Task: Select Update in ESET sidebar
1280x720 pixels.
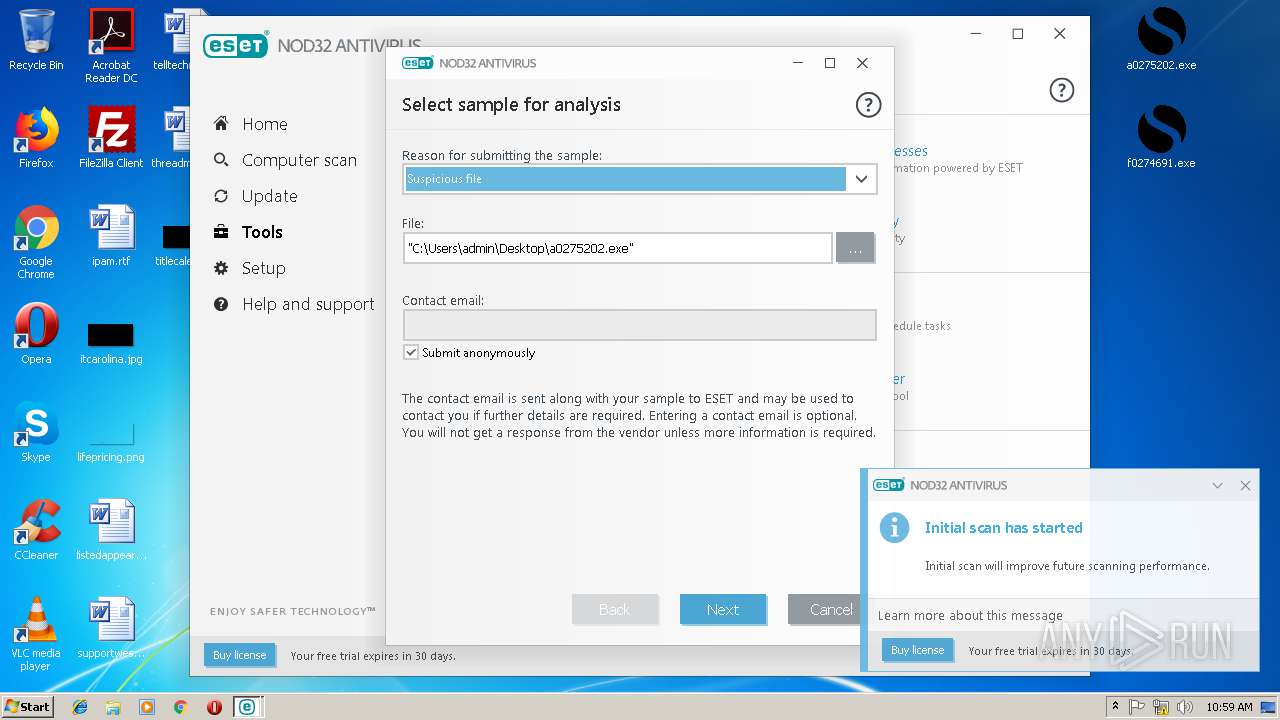Action: pos(269,196)
